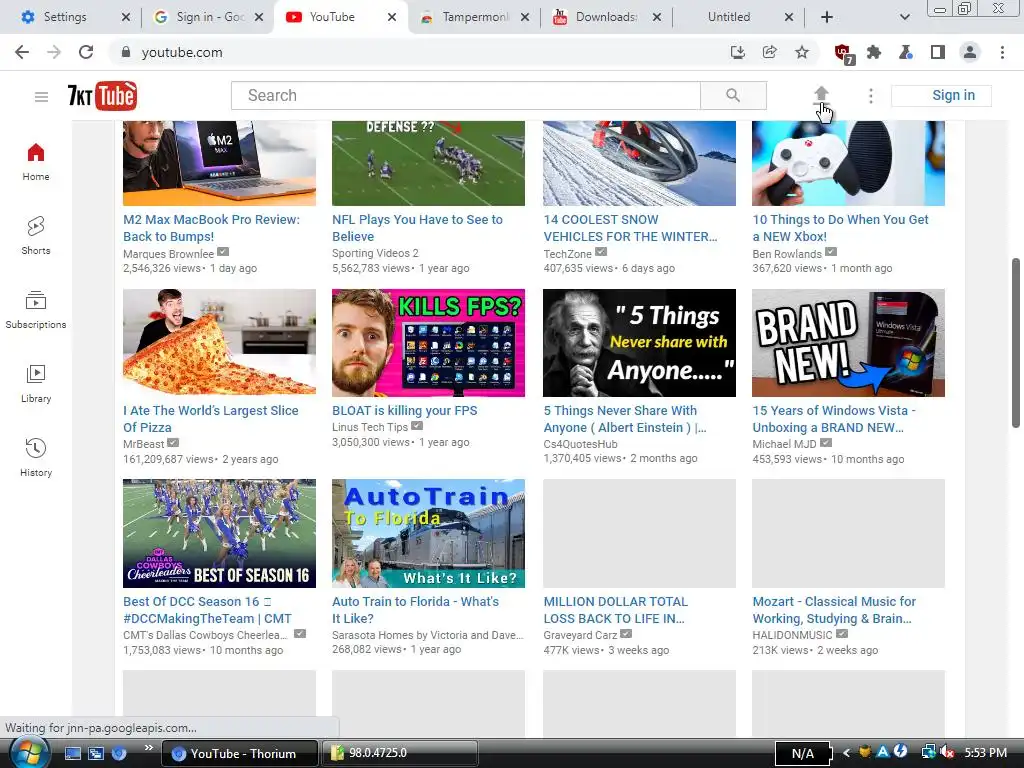Click the youtube.com address bar
This screenshot has height=768, width=1024.
coord(418,52)
